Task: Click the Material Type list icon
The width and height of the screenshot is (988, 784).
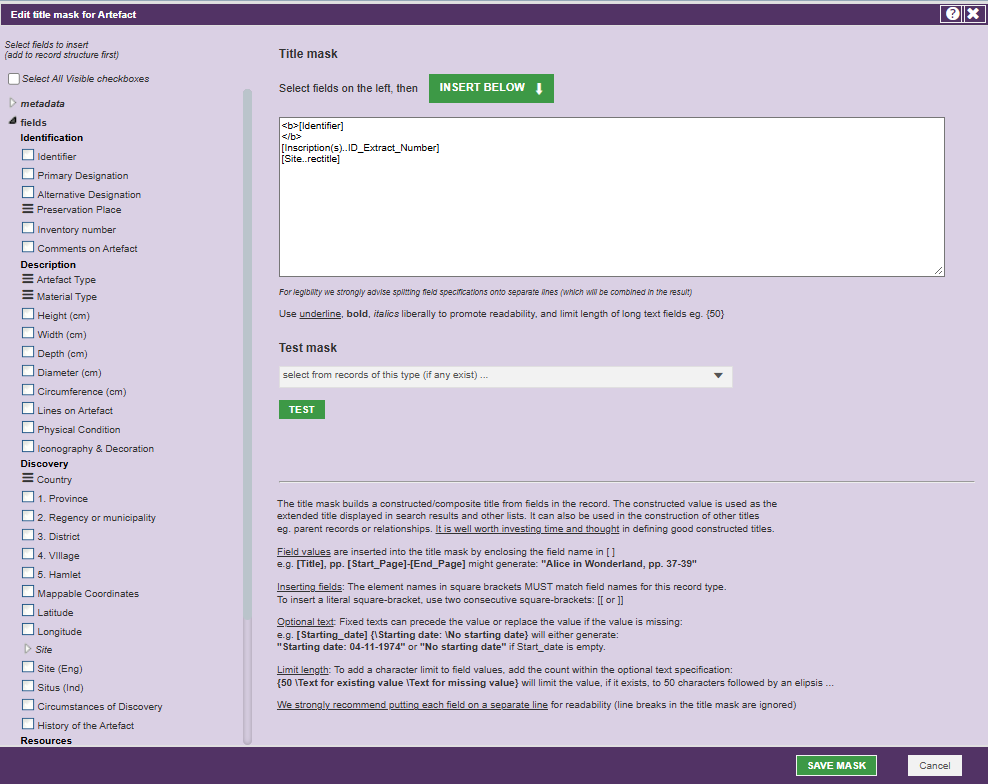Action: (28, 296)
